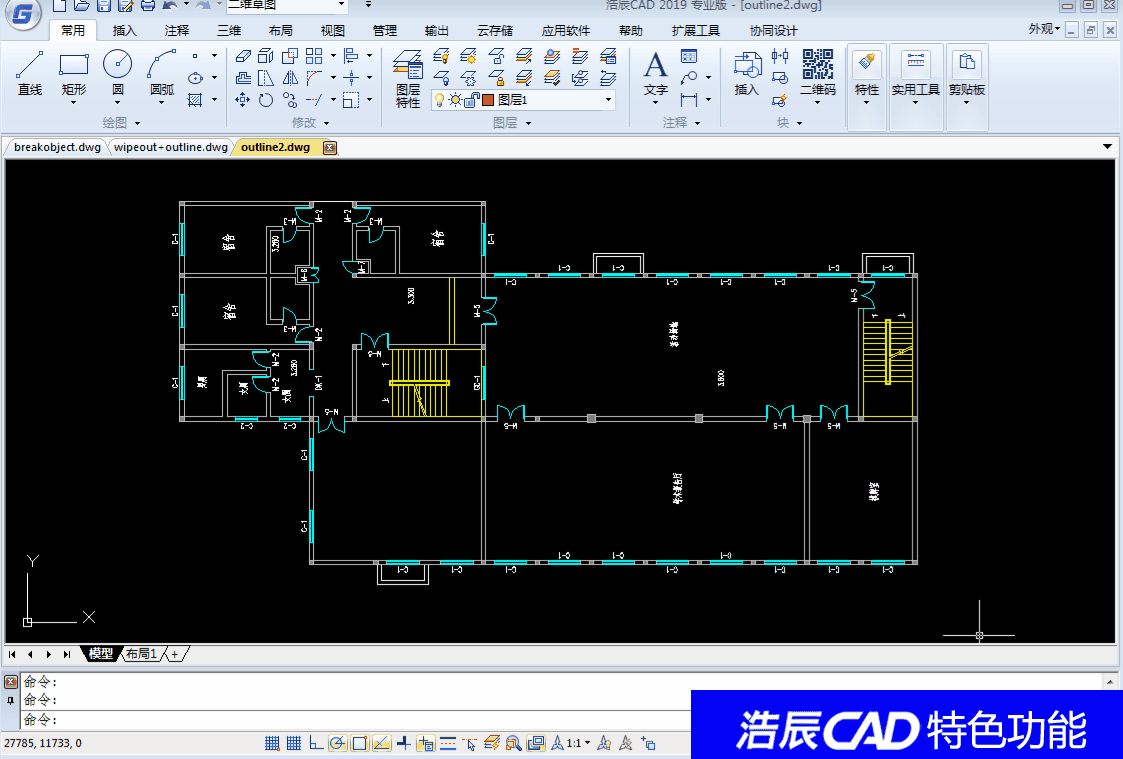Expand the 注释 panel arrow
This screenshot has height=759, width=1123.
697,123
